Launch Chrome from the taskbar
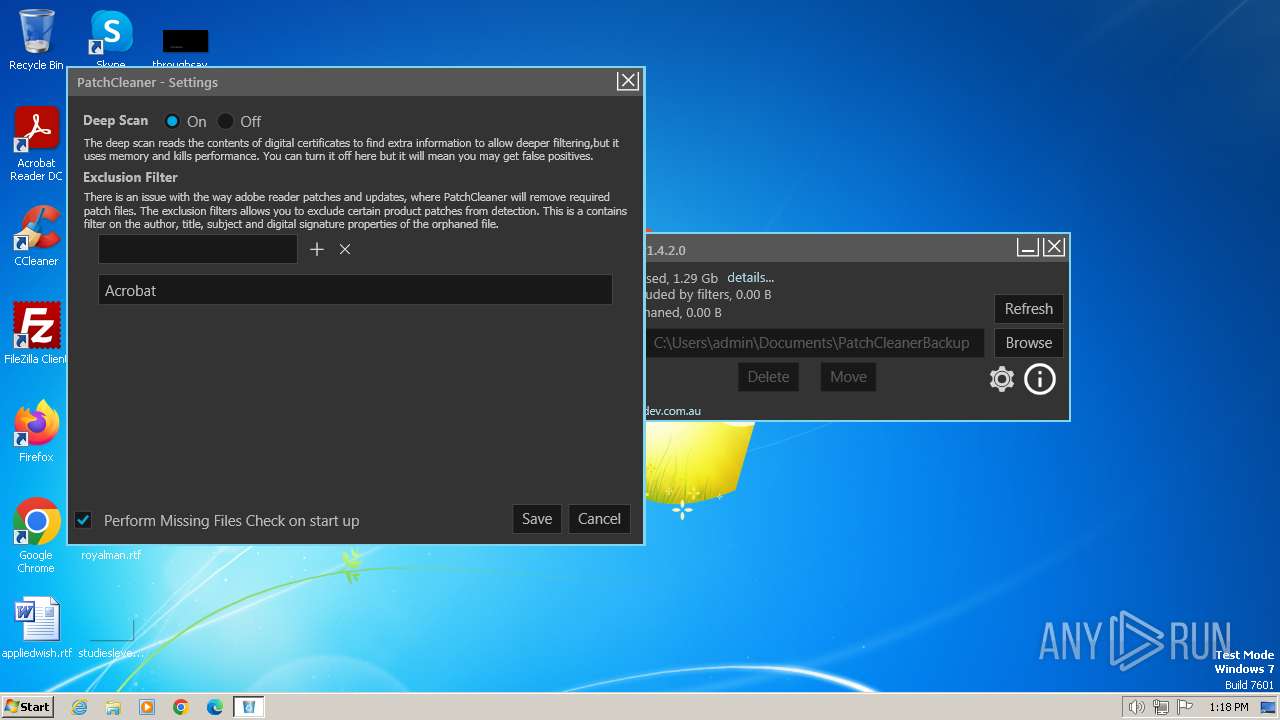The height and width of the screenshot is (720, 1280). coord(181,707)
